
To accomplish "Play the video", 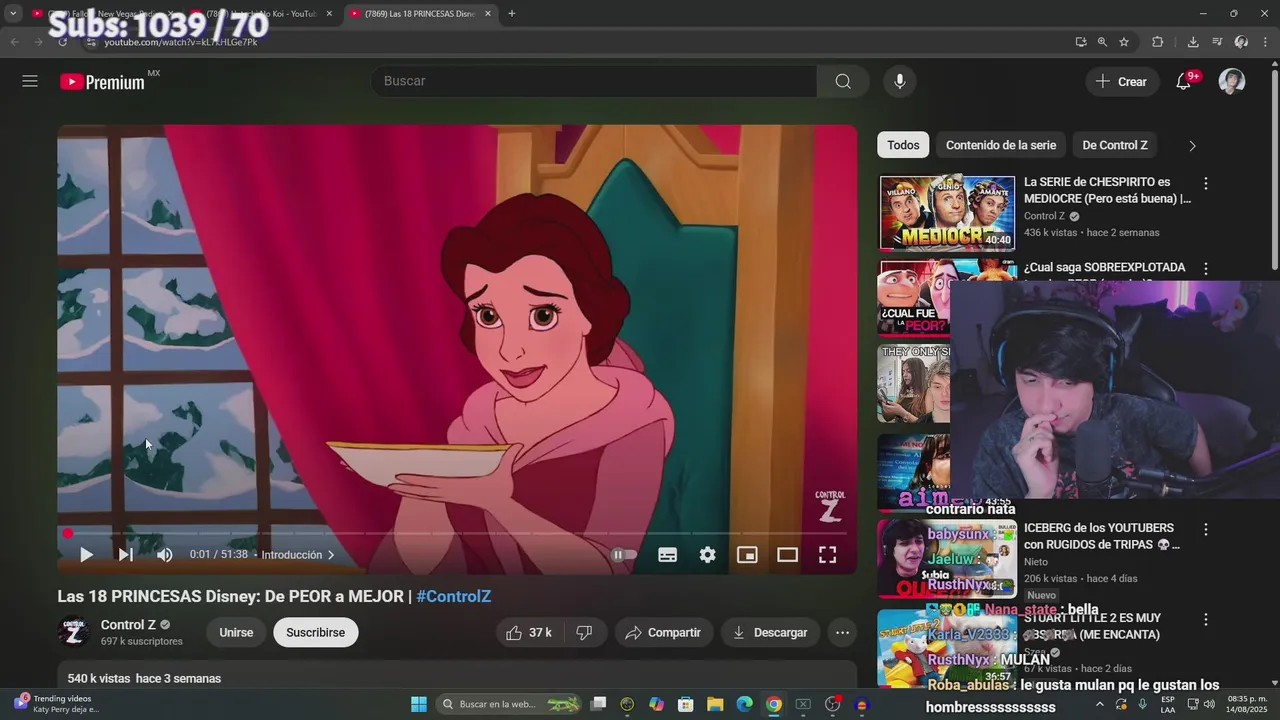I will click(86, 555).
